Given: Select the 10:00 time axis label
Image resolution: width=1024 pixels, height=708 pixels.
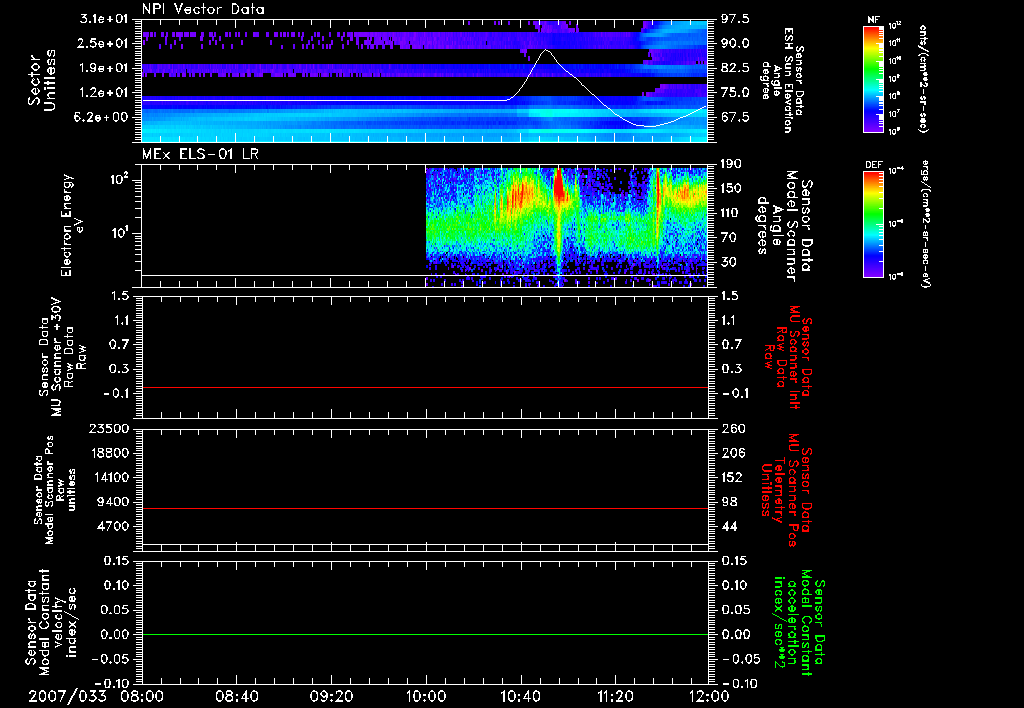Looking at the screenshot, I should coord(426,695).
